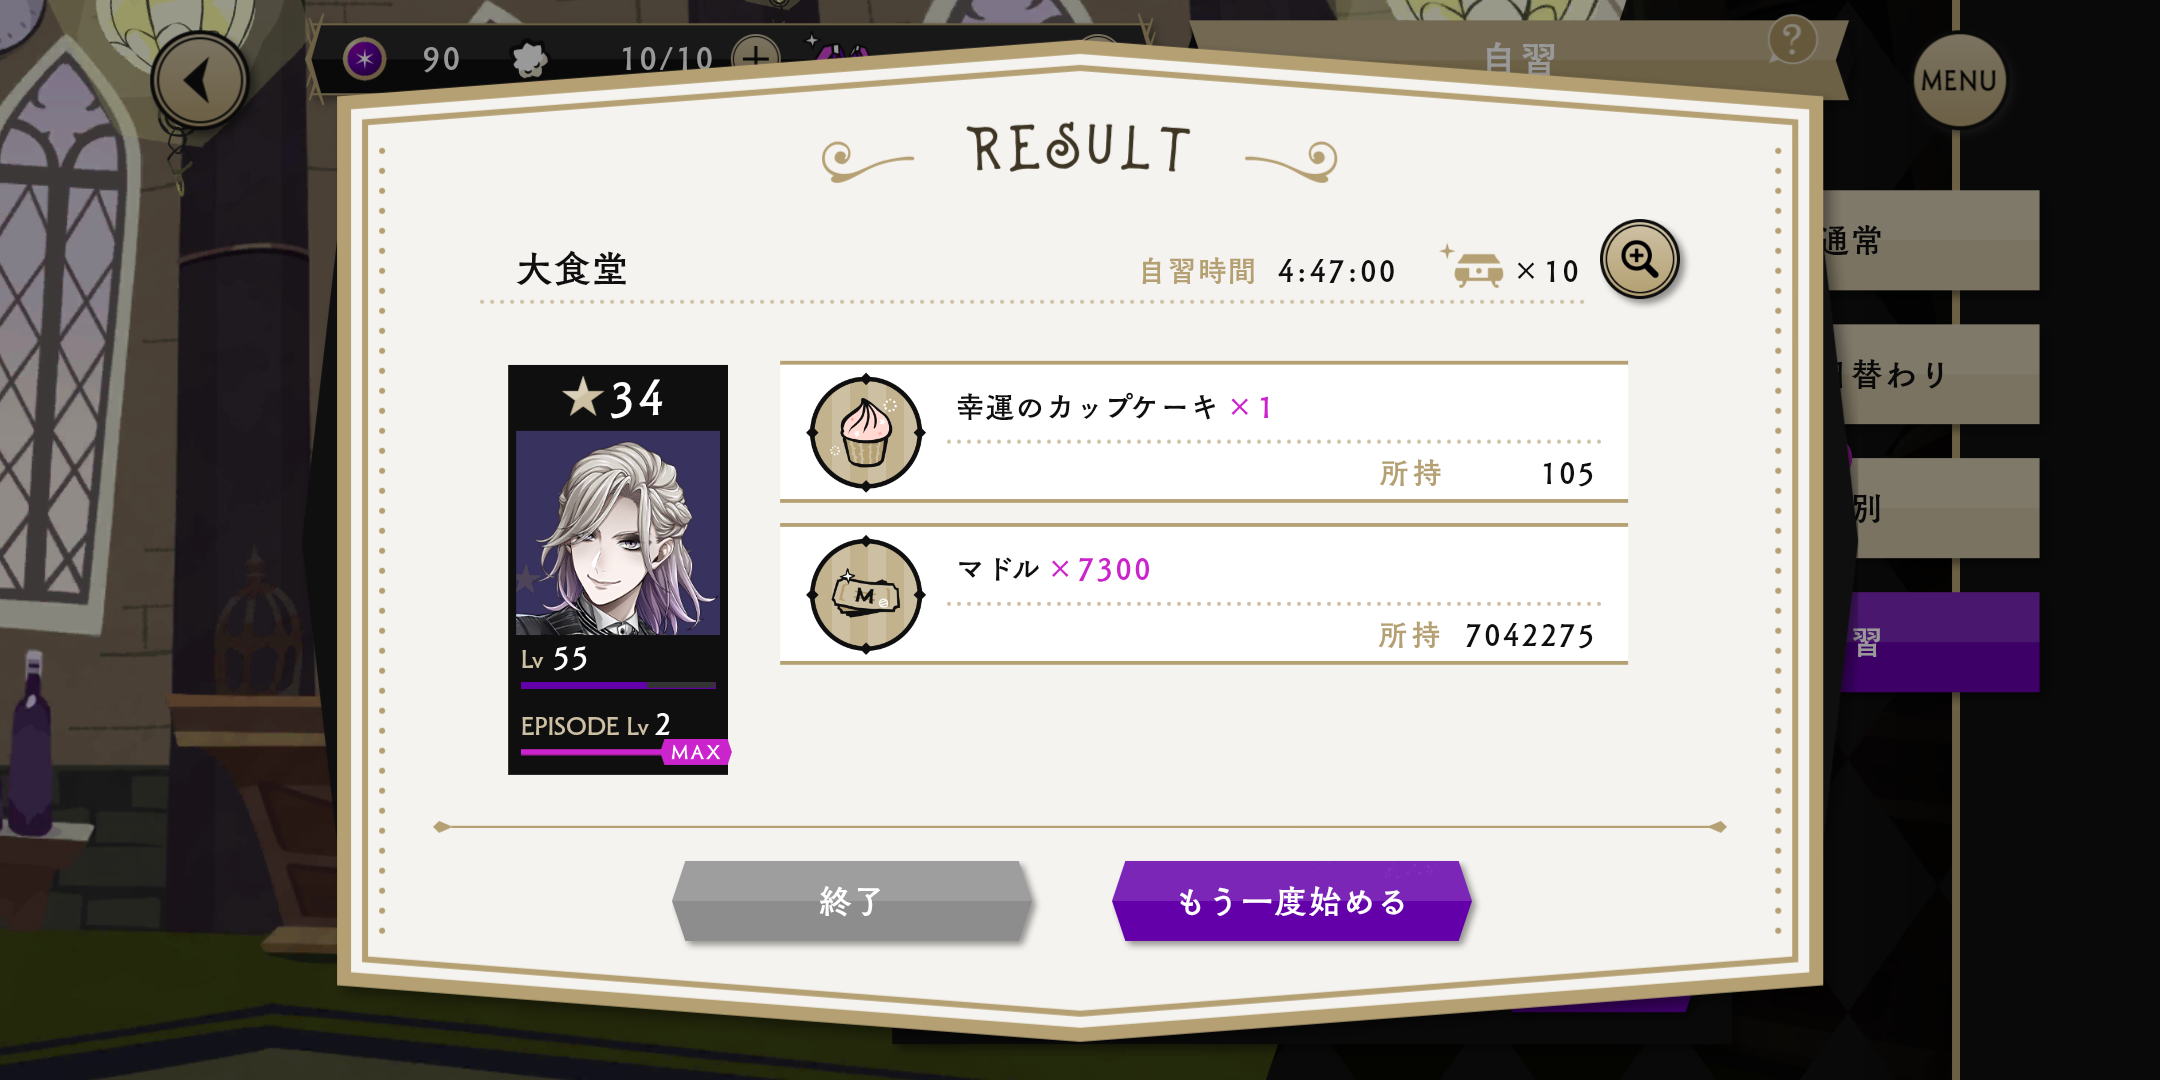Tap the back arrow button
This screenshot has height=1080, width=2160.
(x=200, y=80)
